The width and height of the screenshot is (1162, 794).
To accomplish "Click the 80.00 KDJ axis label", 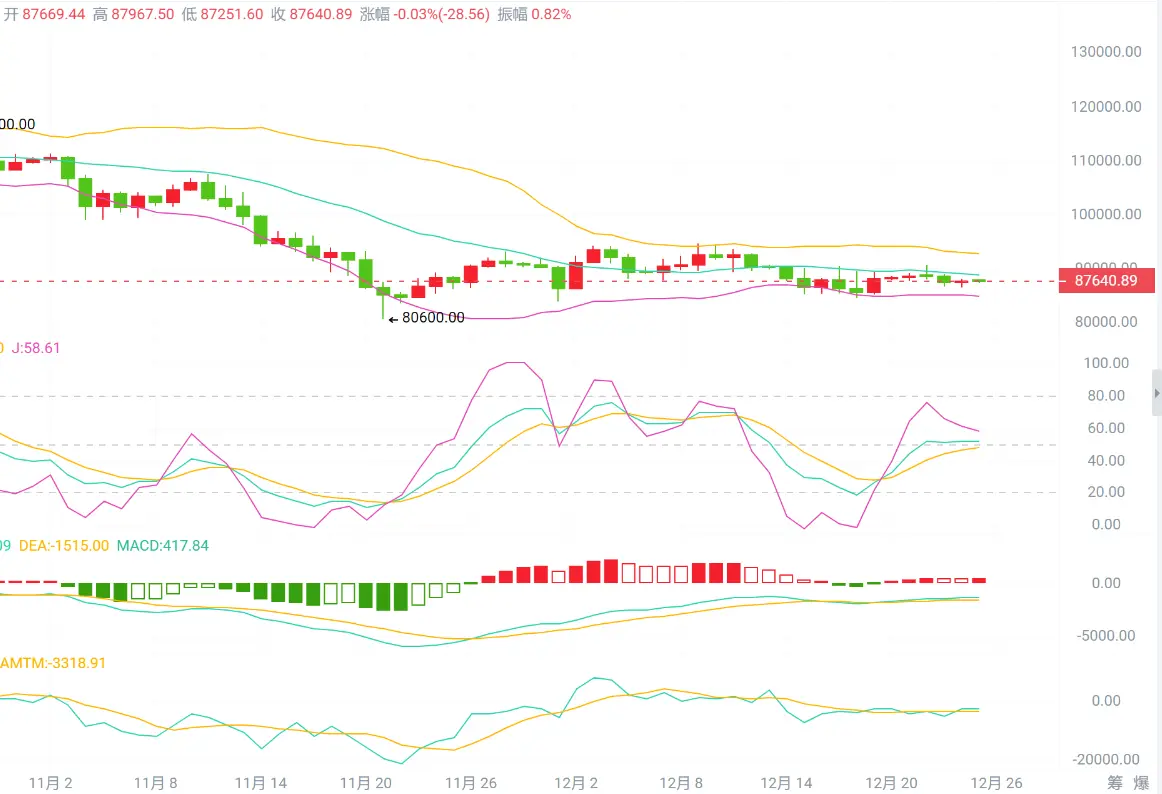I will pos(1106,396).
